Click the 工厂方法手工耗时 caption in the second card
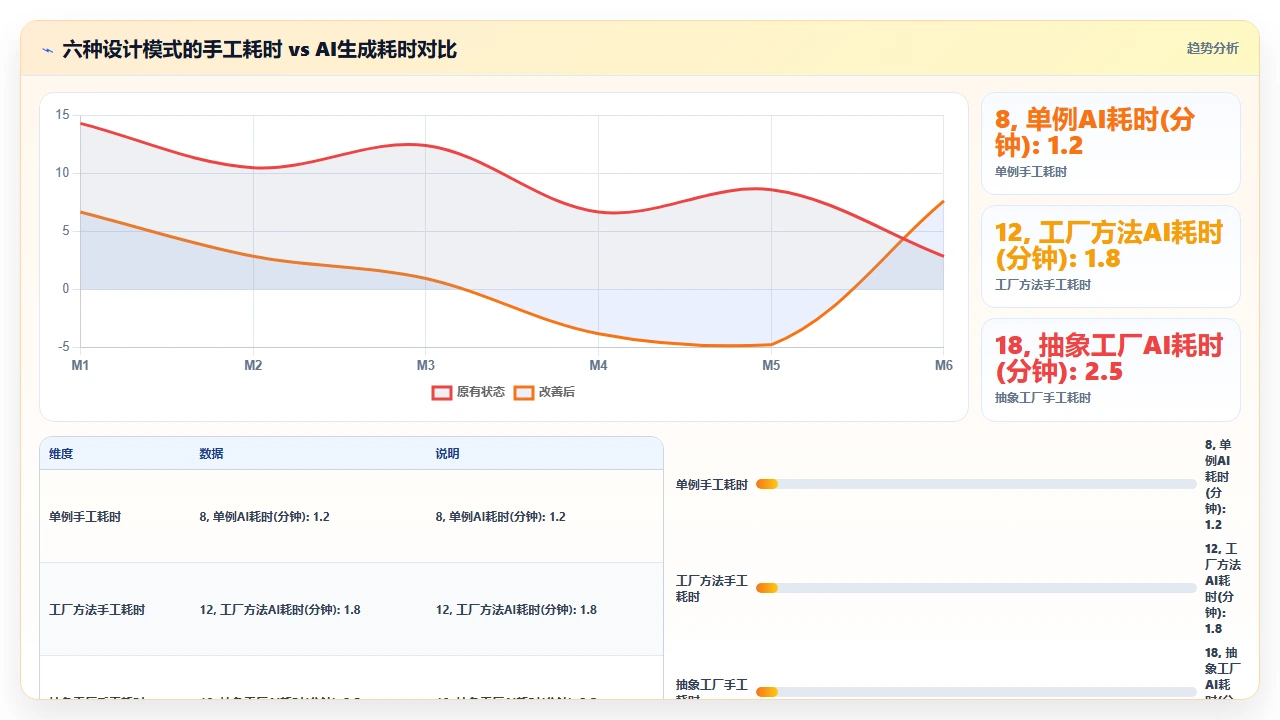The image size is (1280, 720). pos(1043,285)
